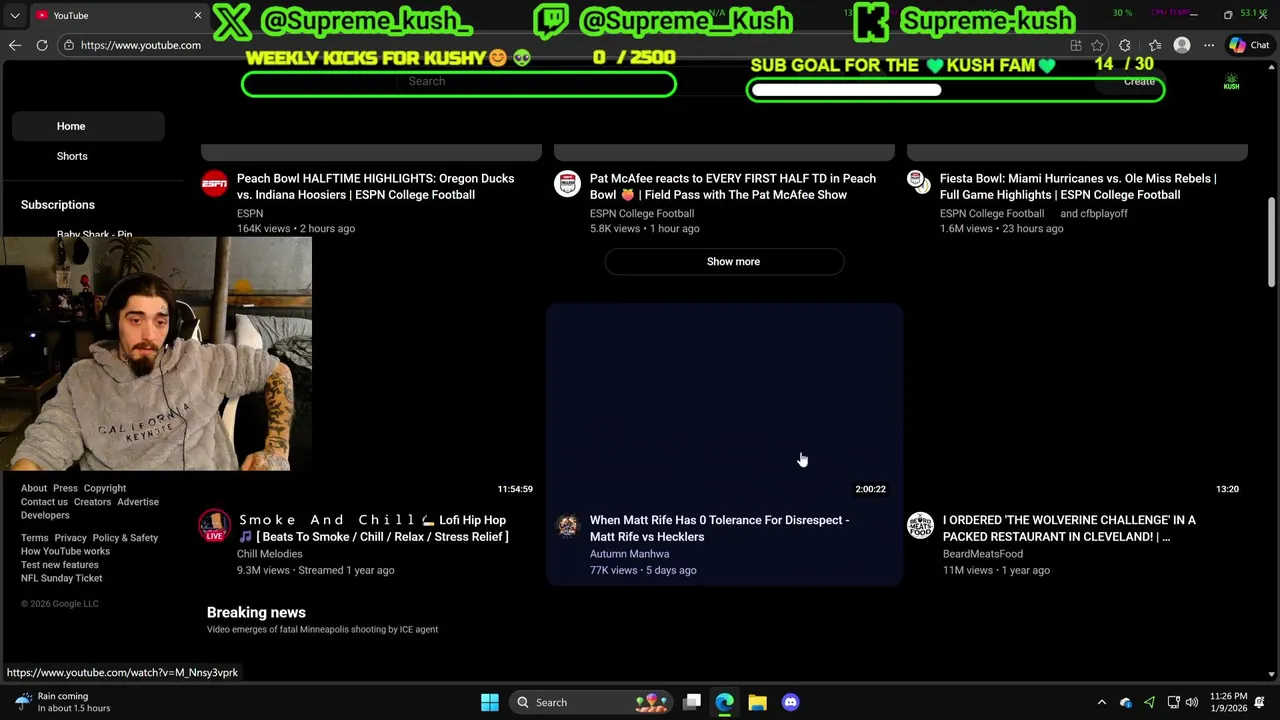Open ESPN College Football under Pat McAfee video
The image size is (1280, 720).
tap(642, 213)
